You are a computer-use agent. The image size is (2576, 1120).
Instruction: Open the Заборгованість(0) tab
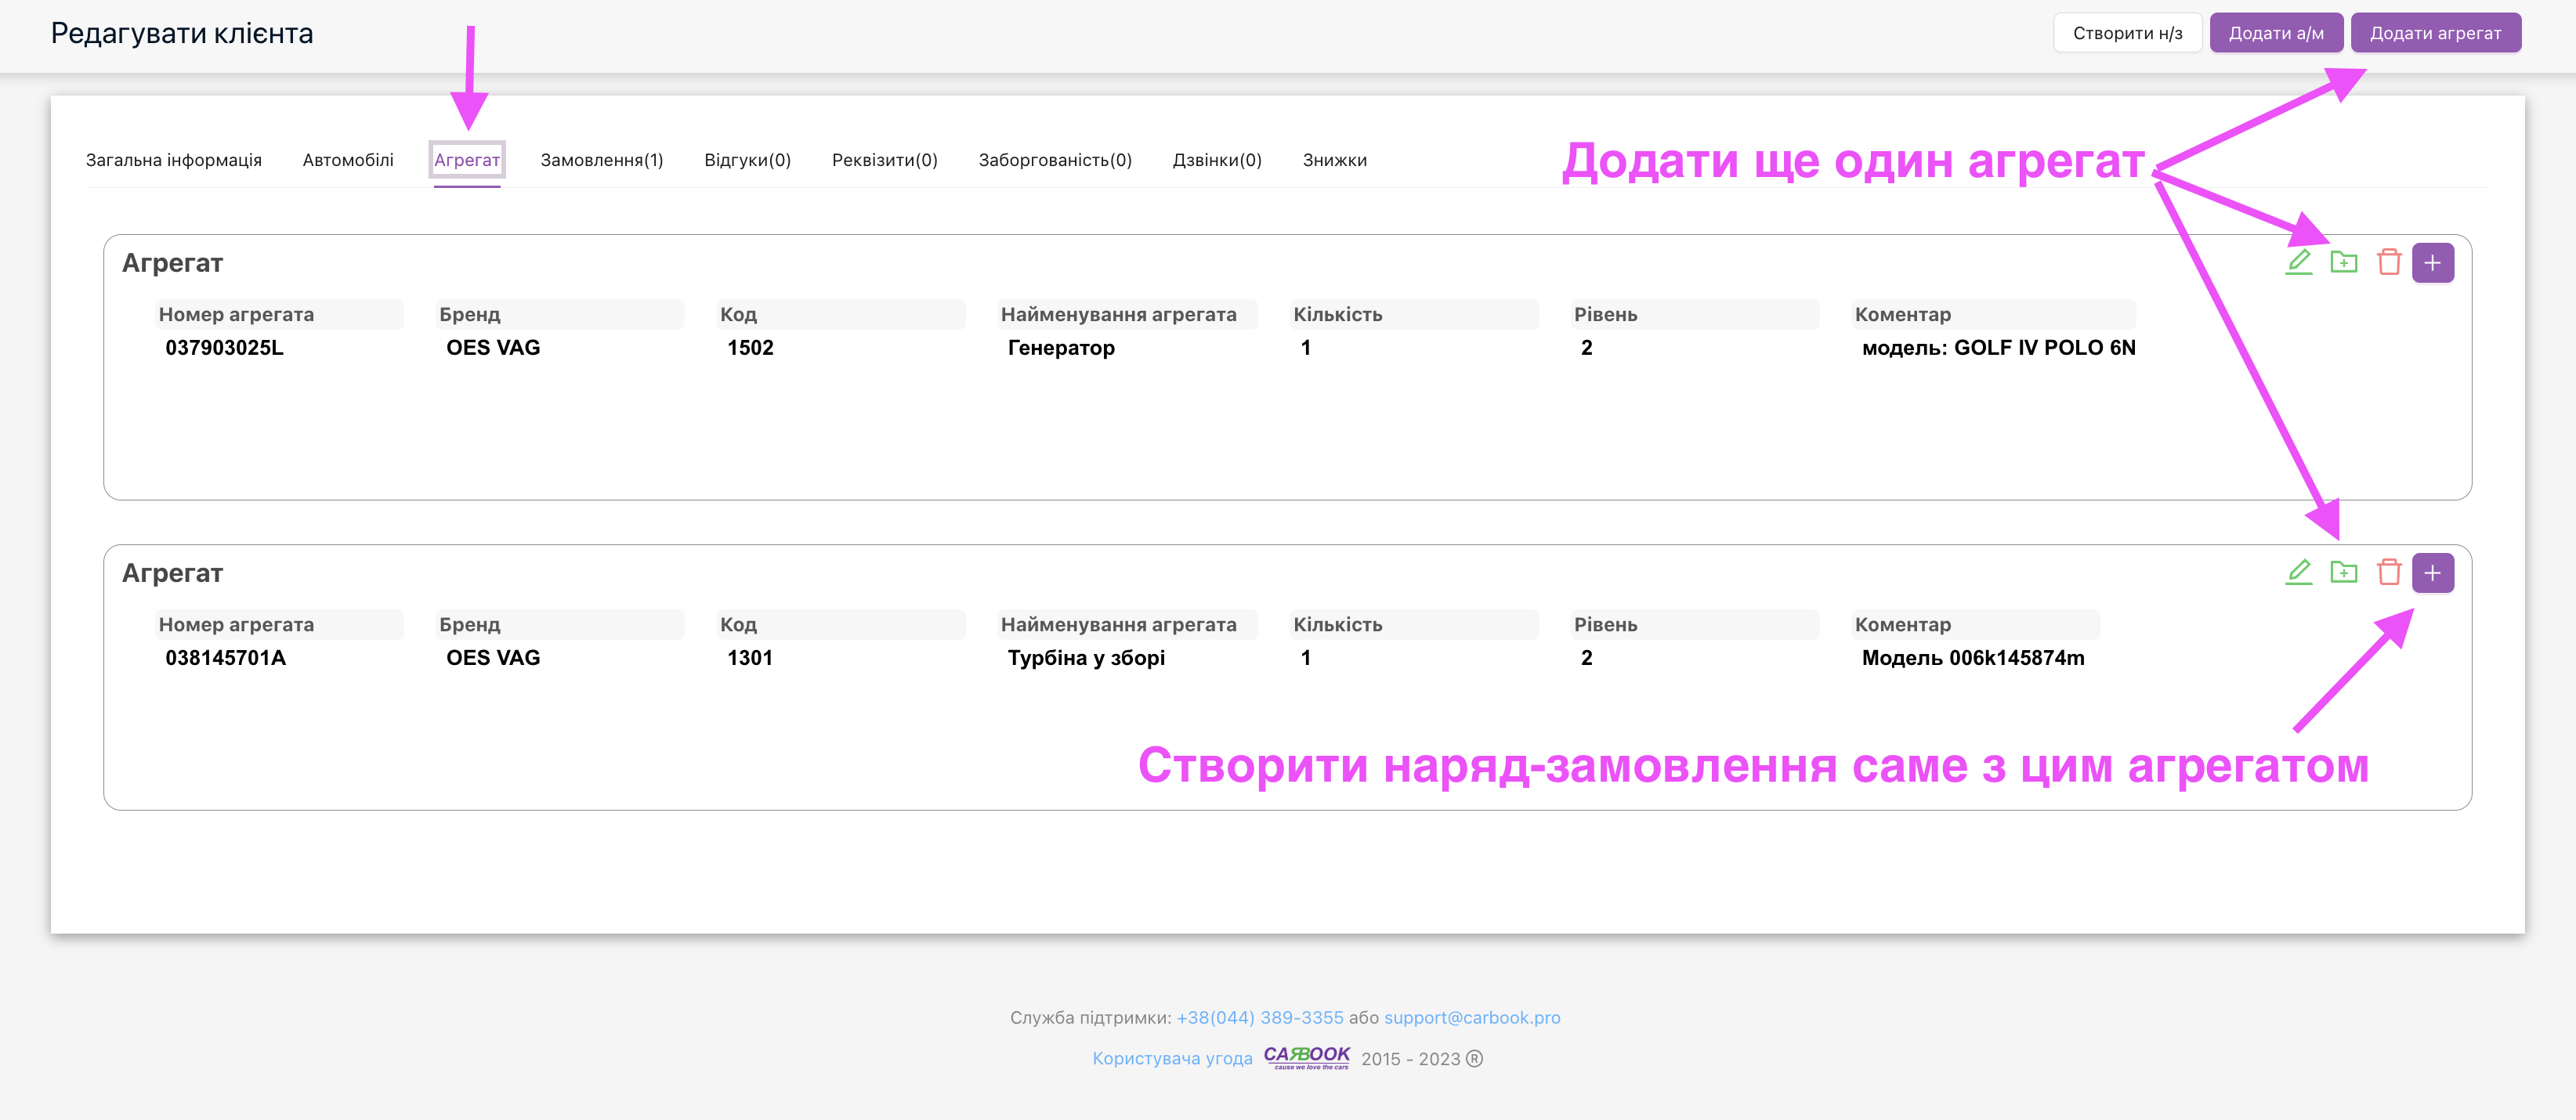(1055, 160)
